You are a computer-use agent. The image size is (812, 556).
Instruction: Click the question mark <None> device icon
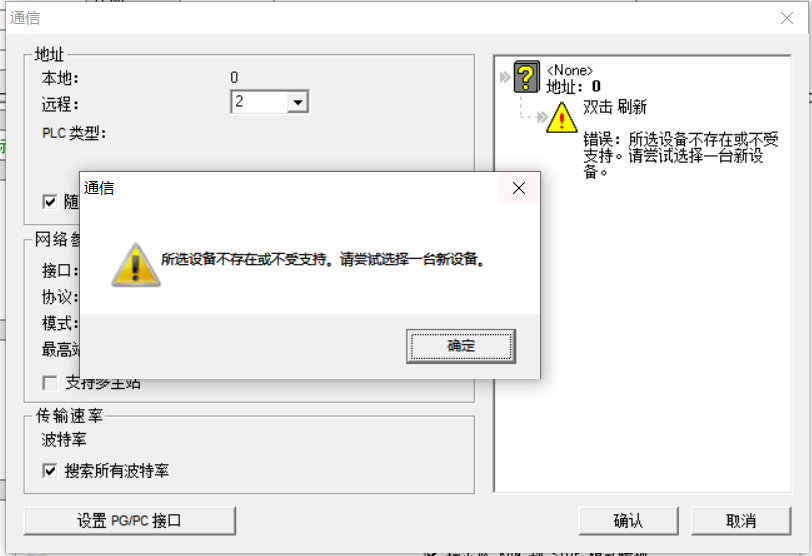pyautogui.click(x=527, y=77)
